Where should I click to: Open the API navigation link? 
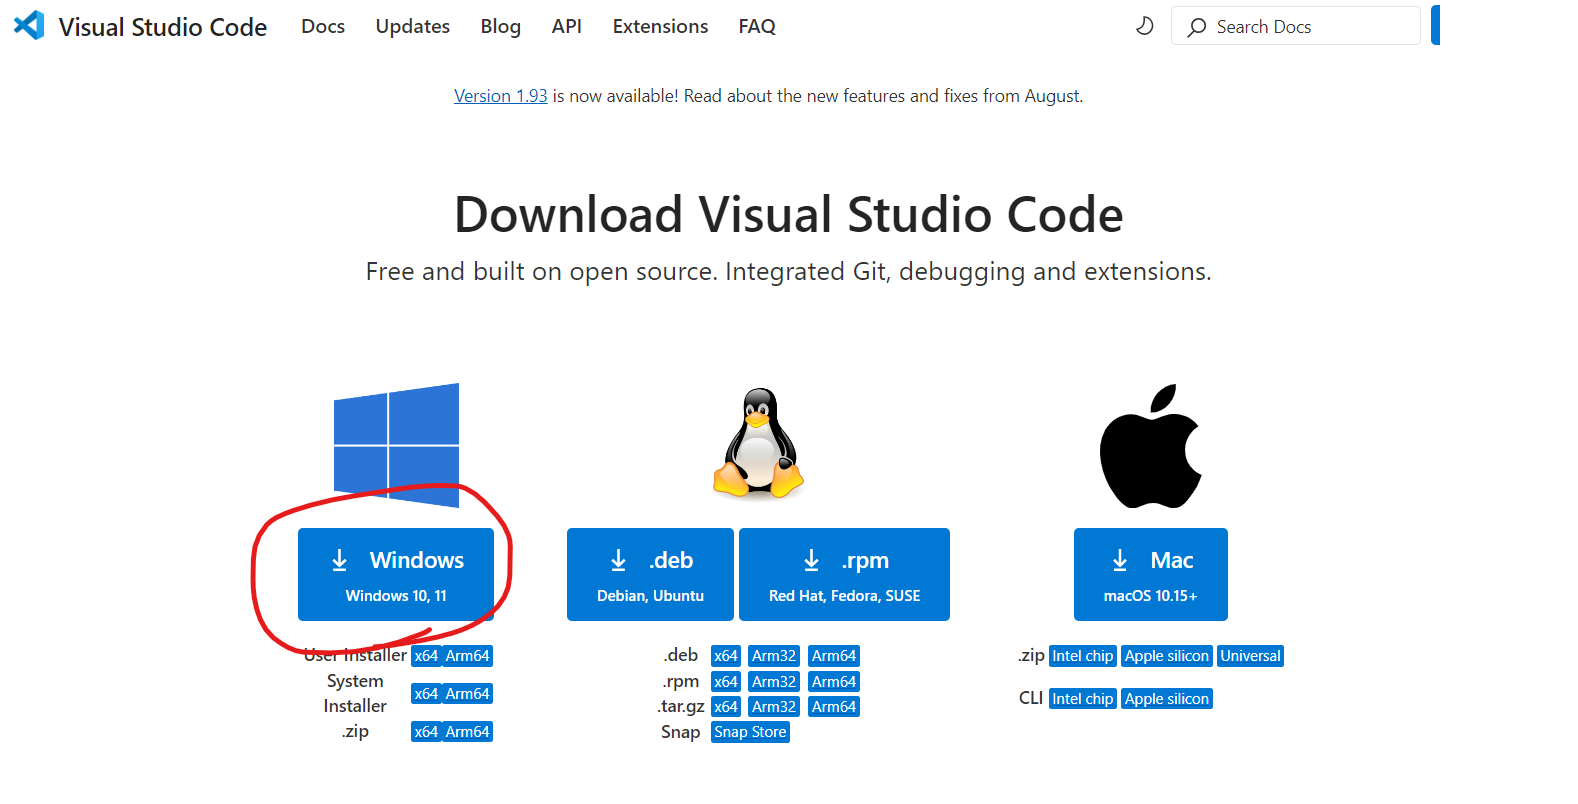pyautogui.click(x=566, y=27)
